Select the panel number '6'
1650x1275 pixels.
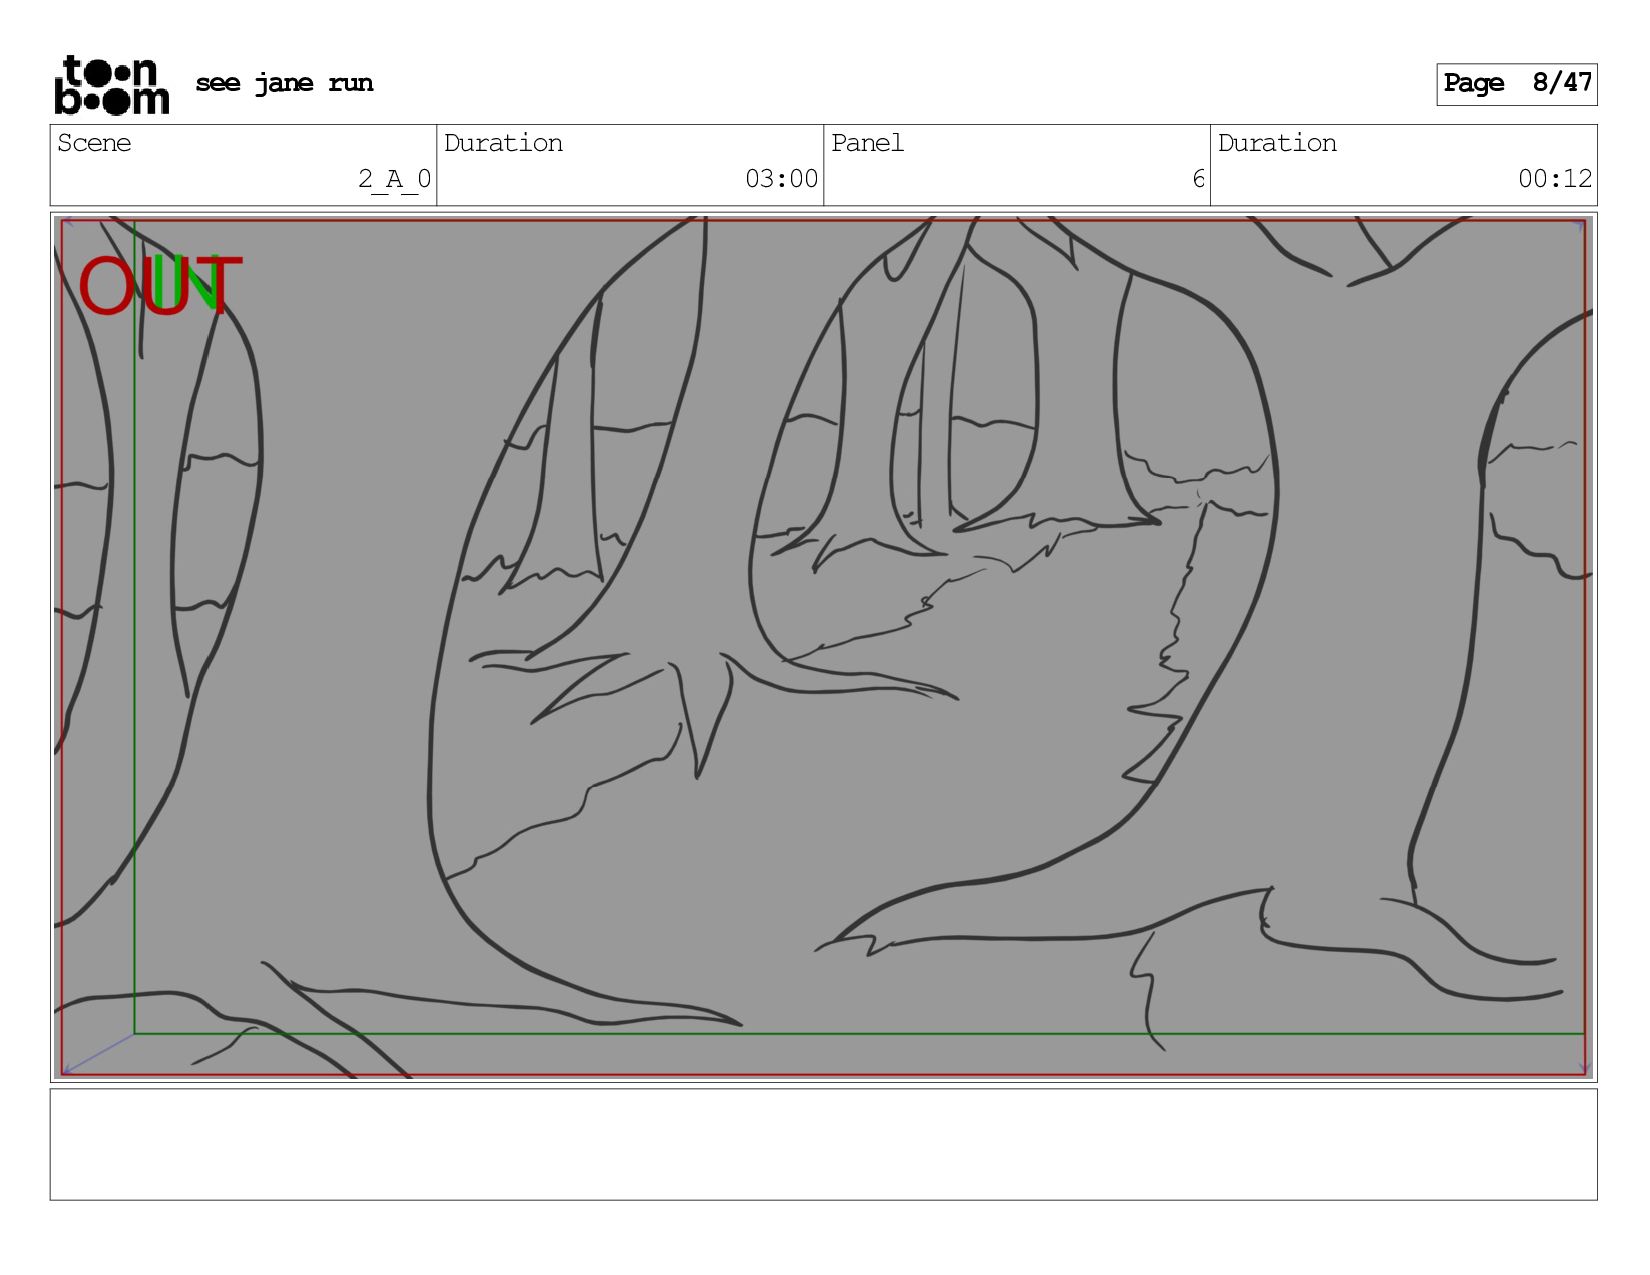[1198, 179]
